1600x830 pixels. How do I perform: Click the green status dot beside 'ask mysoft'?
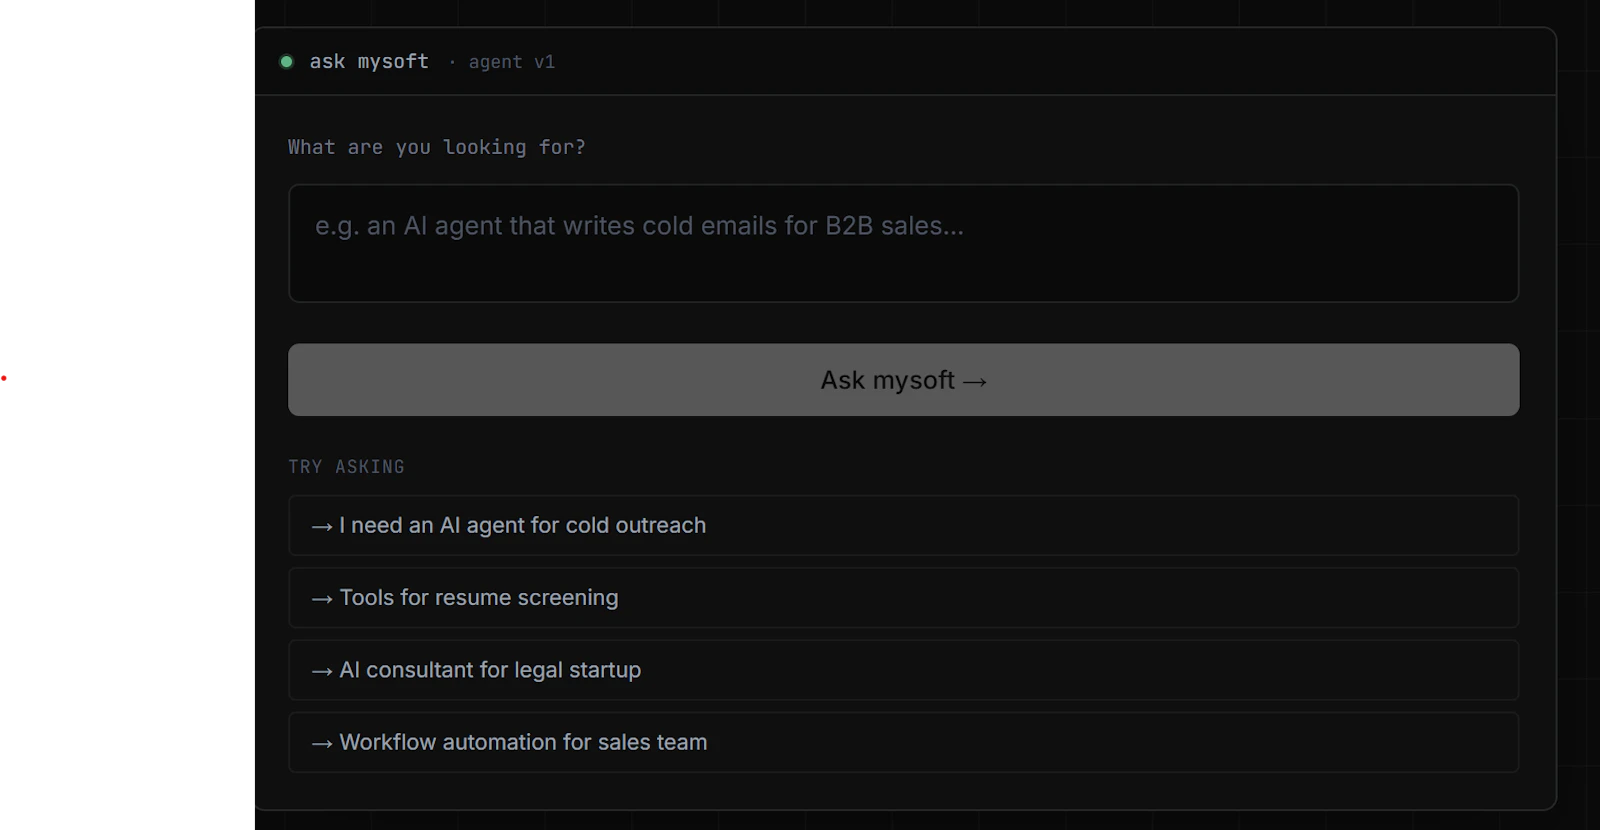point(286,62)
